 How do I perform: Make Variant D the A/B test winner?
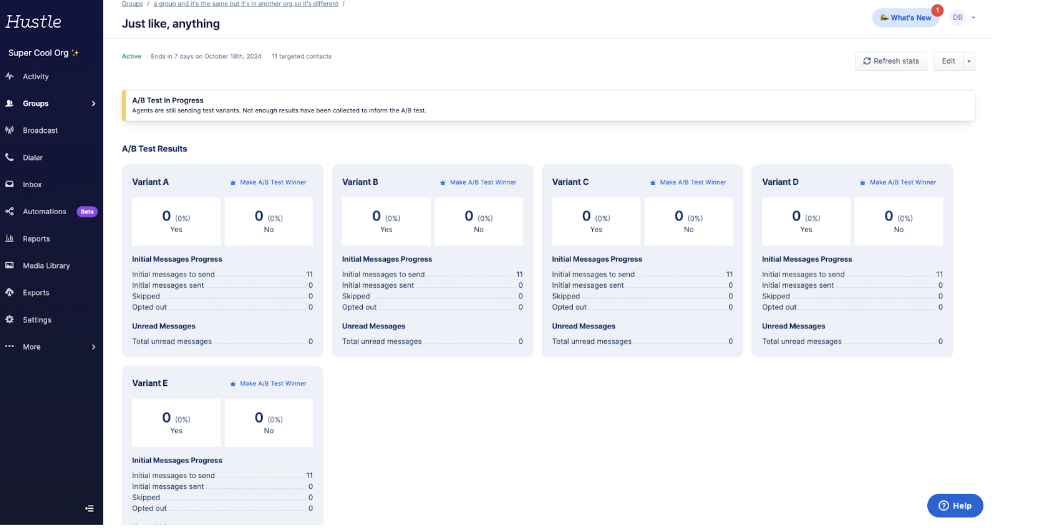click(x=898, y=182)
